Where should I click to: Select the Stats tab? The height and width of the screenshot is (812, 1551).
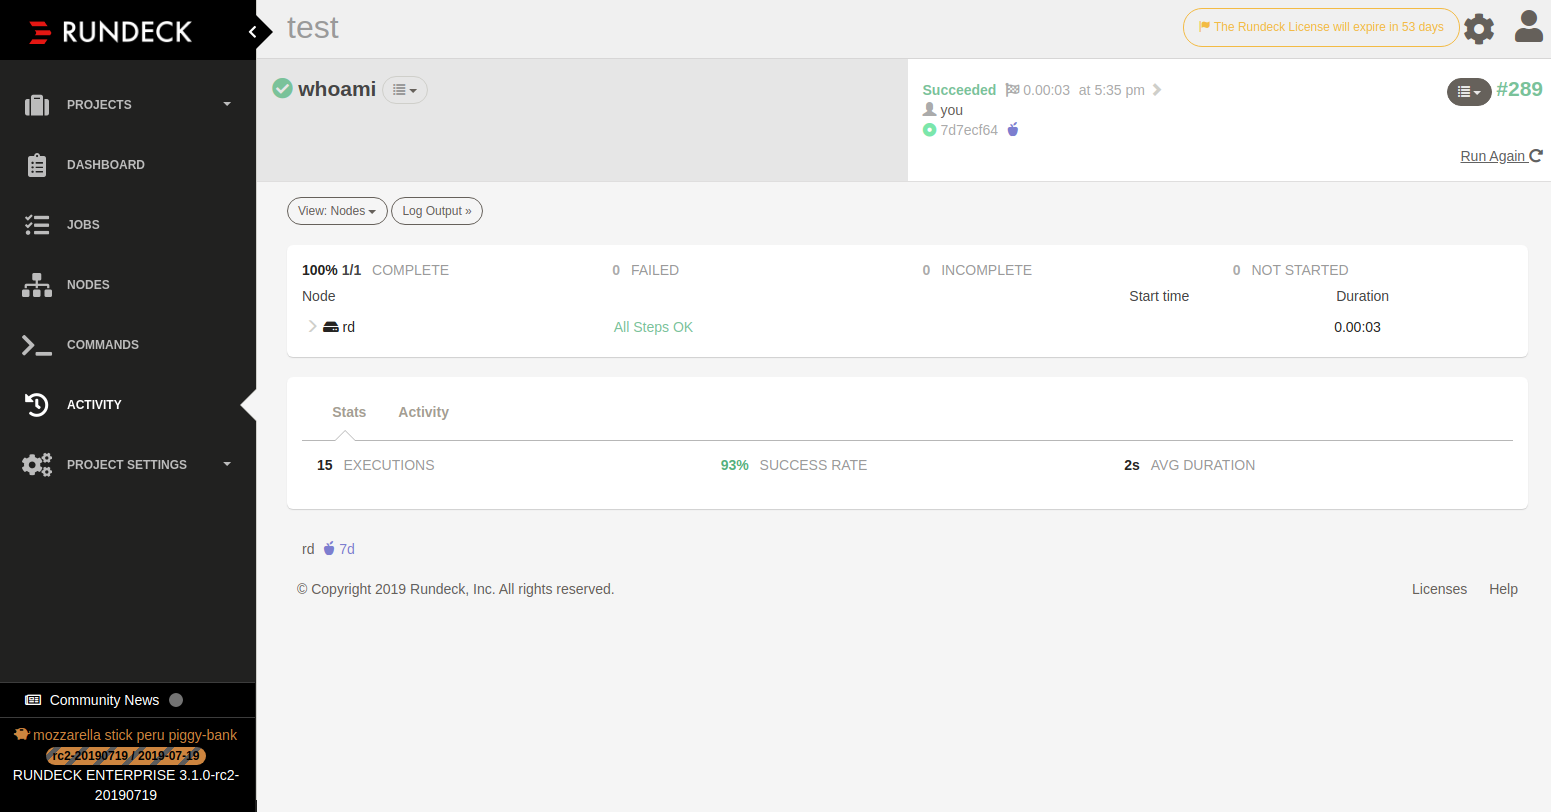pyautogui.click(x=349, y=412)
